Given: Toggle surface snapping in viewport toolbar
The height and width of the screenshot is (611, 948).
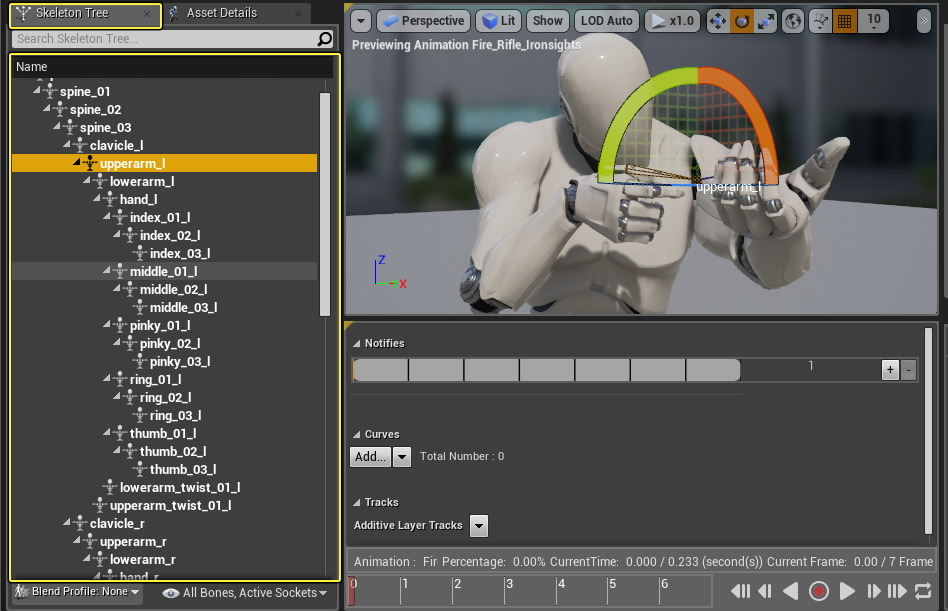Looking at the screenshot, I should coord(820,21).
